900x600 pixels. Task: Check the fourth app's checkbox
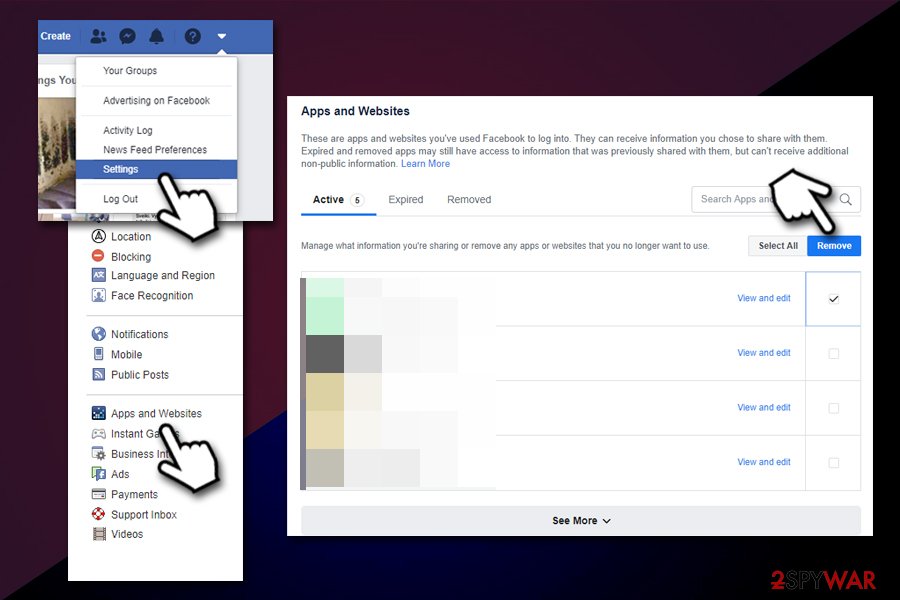pyautogui.click(x=833, y=462)
